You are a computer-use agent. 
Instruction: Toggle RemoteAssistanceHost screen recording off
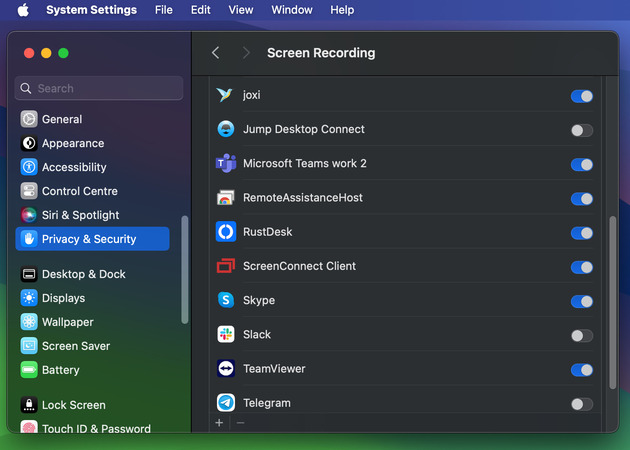pyautogui.click(x=582, y=199)
